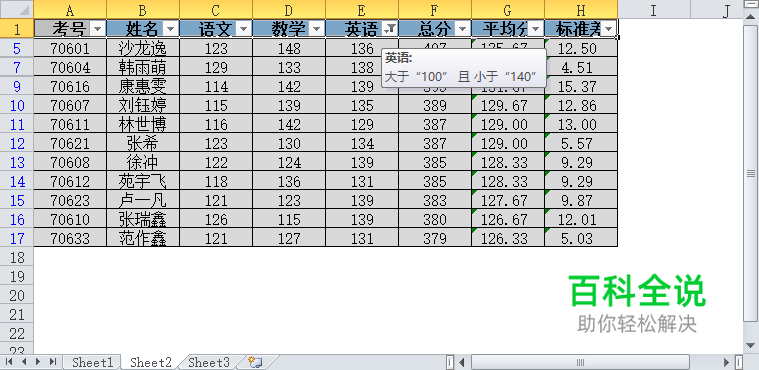759x370 pixels.
Task: Switch to the Sheet3 tab
Action: tap(209, 362)
